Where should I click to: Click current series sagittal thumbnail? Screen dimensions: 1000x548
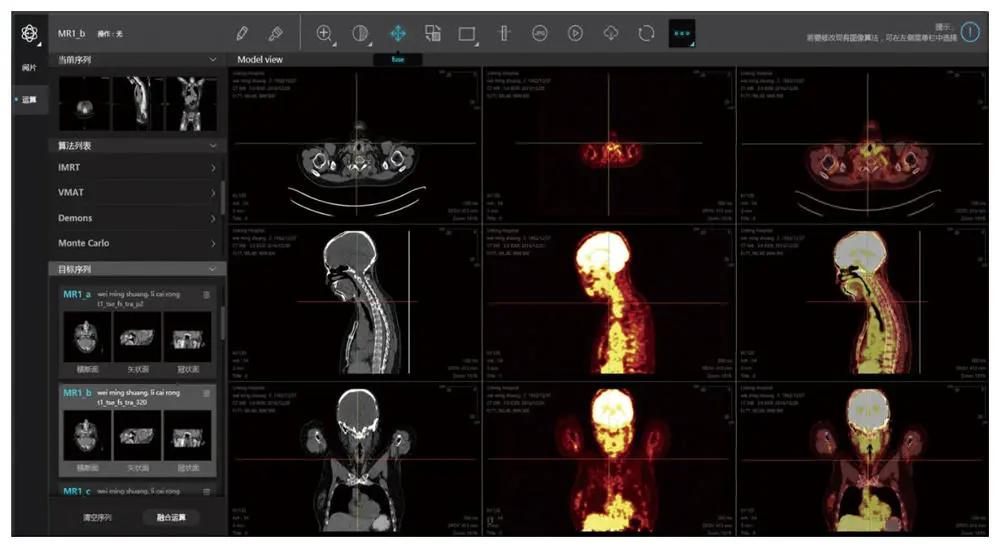tap(138, 104)
